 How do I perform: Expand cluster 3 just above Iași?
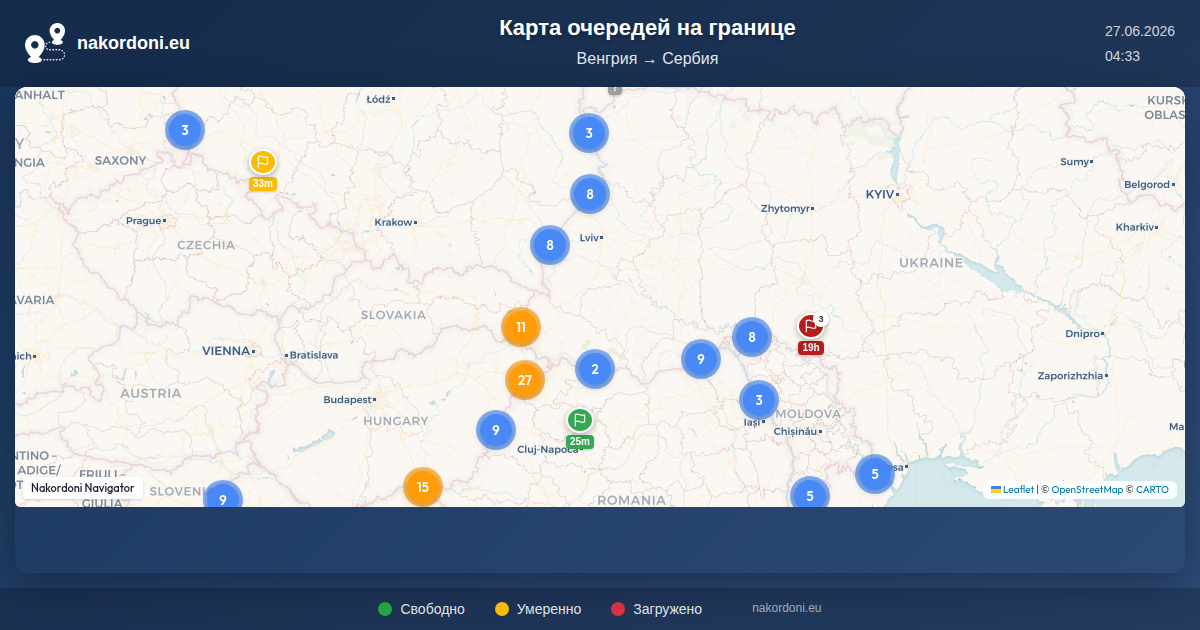tap(759, 401)
